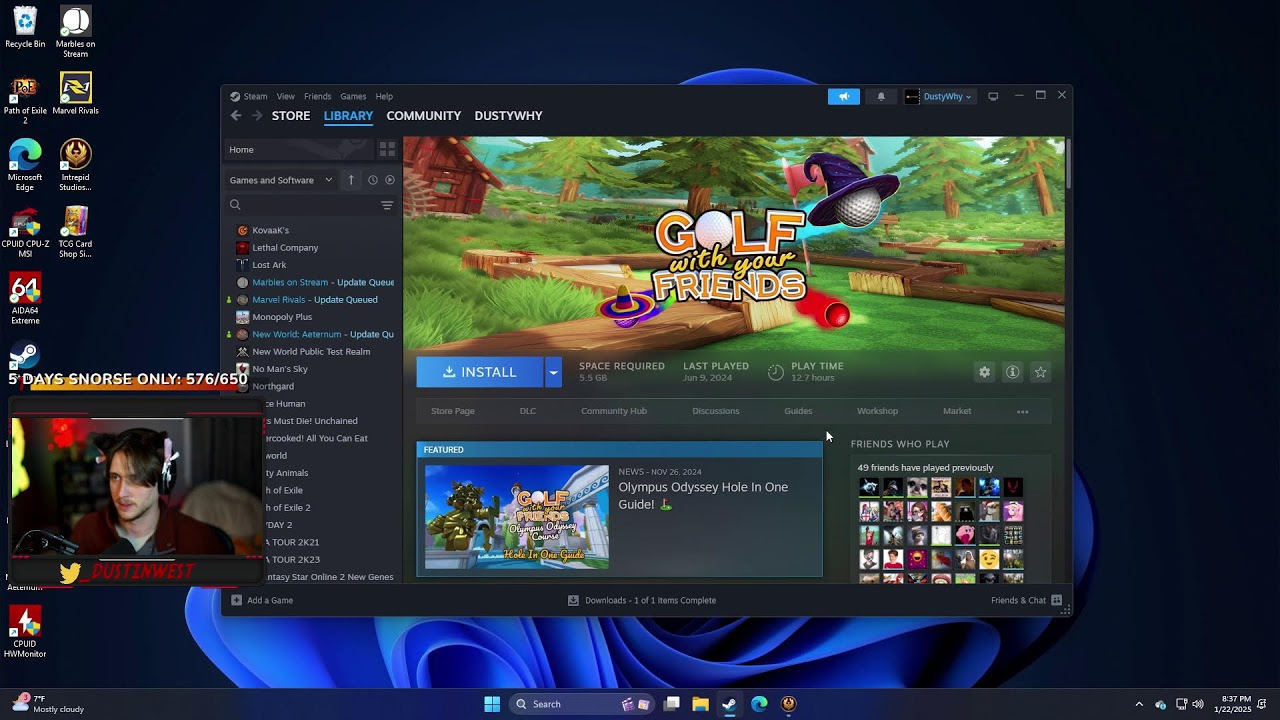Show hidden system tray icons chevron

click(1138, 704)
